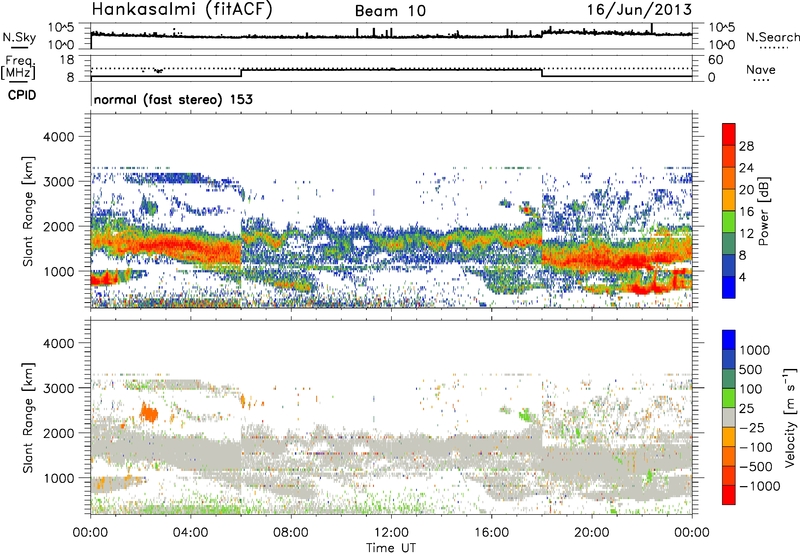The image size is (800, 554).
Task: Select the '04:00' time tick label
Action: click(x=190, y=533)
